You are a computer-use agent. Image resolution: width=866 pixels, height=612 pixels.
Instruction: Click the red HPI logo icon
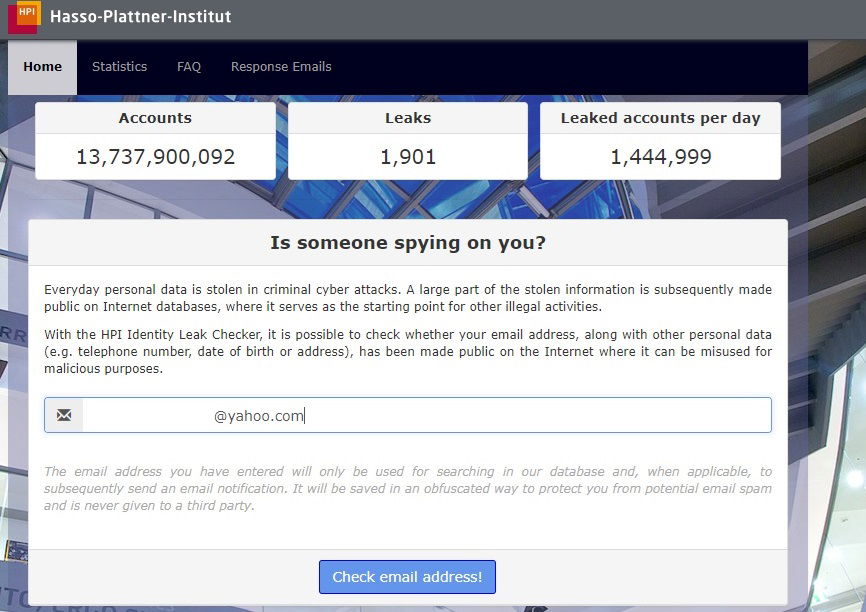[24, 17]
